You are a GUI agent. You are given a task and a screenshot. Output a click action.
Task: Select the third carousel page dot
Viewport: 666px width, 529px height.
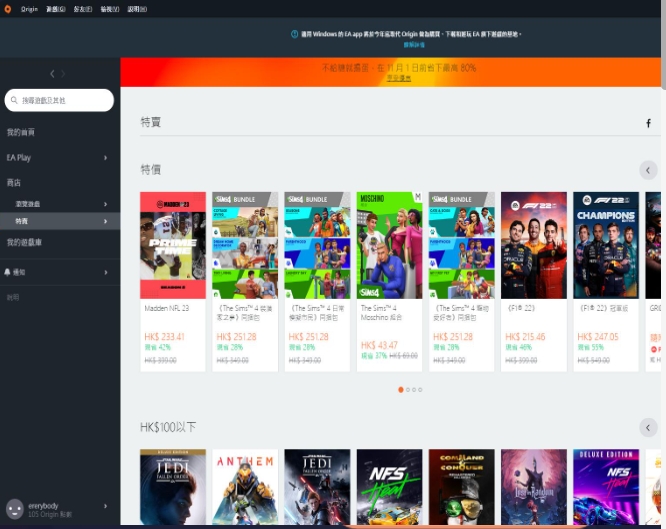414,390
